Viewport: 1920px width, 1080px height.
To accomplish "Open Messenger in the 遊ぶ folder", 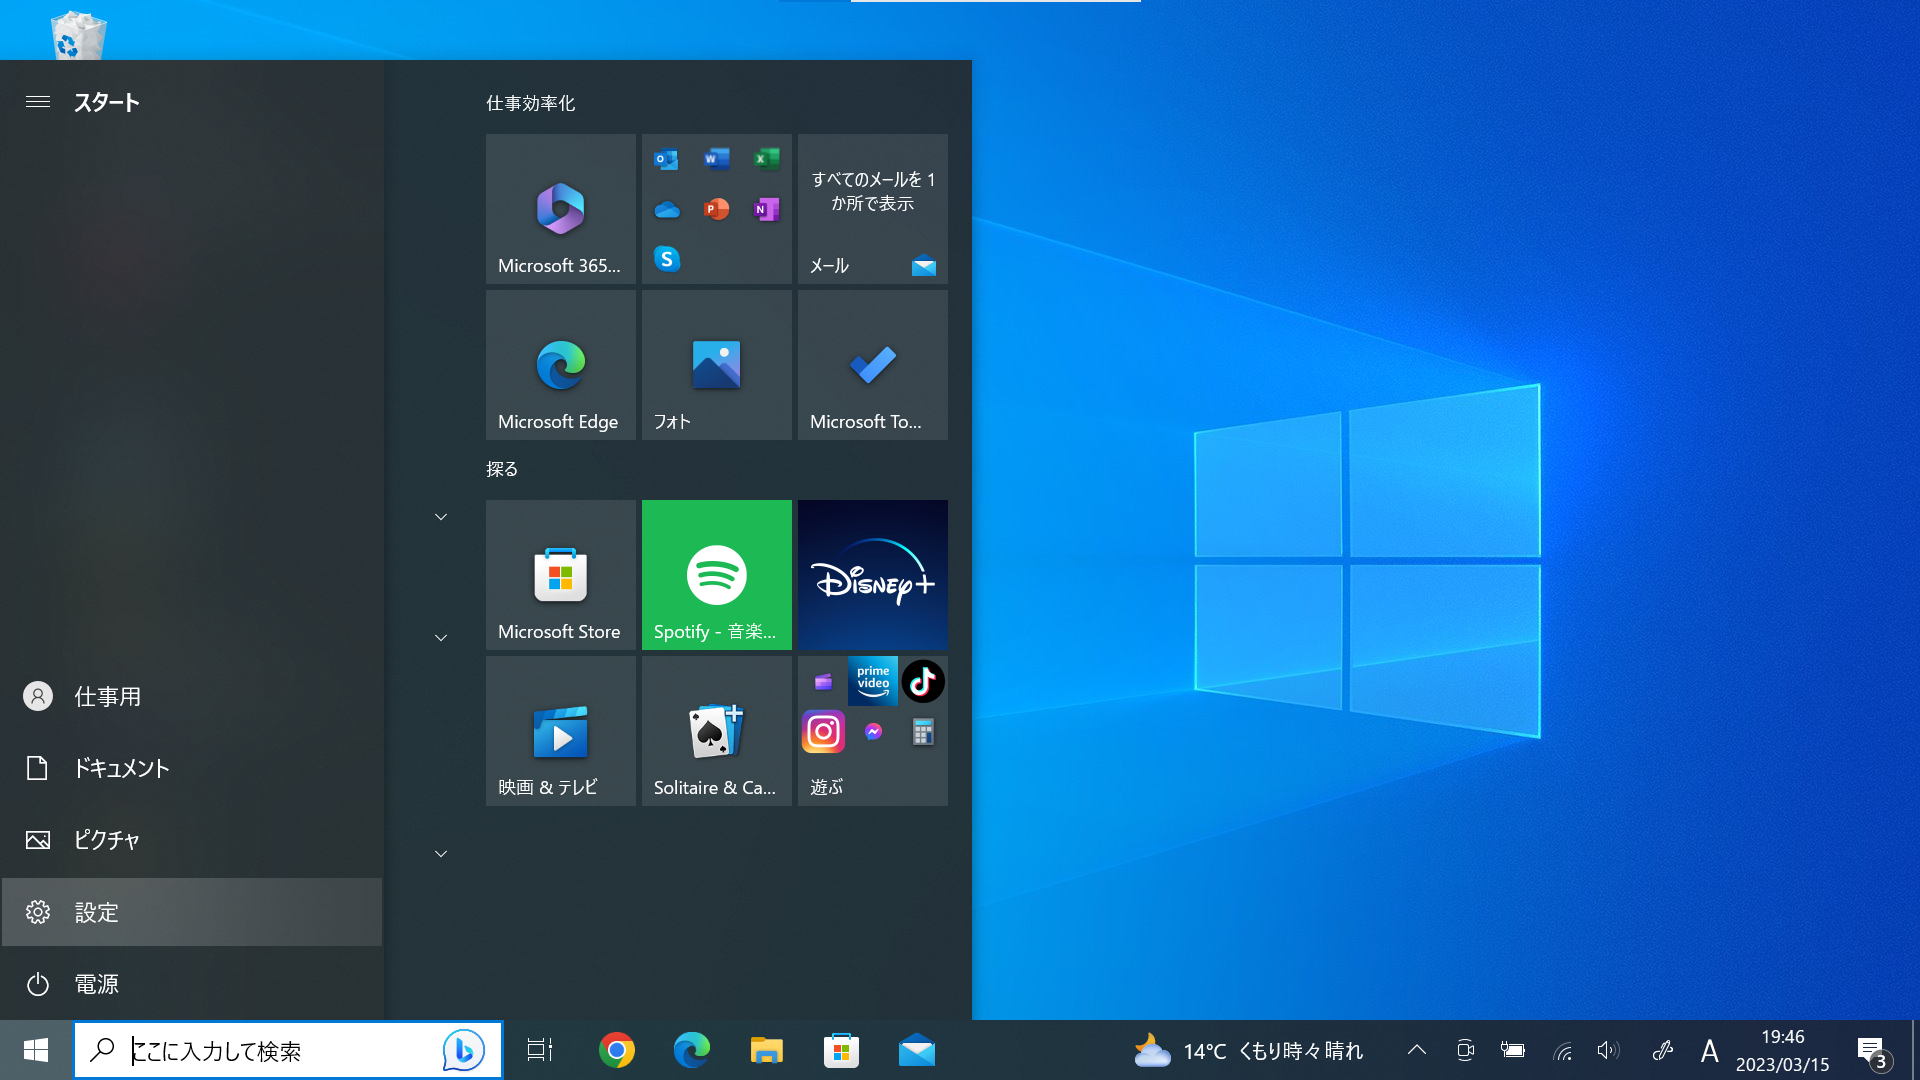I will coord(873,732).
